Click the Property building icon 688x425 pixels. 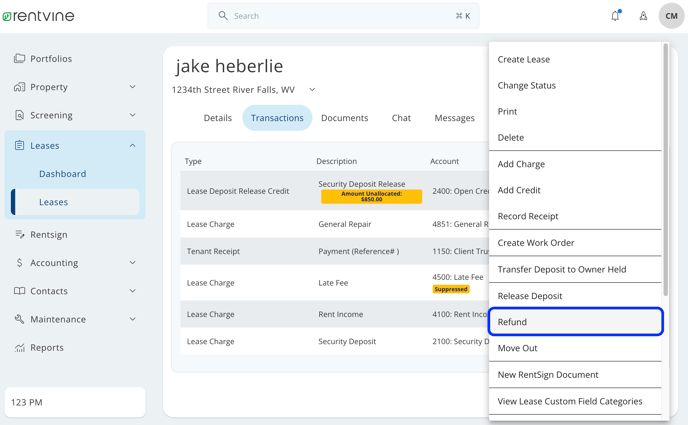coord(19,87)
